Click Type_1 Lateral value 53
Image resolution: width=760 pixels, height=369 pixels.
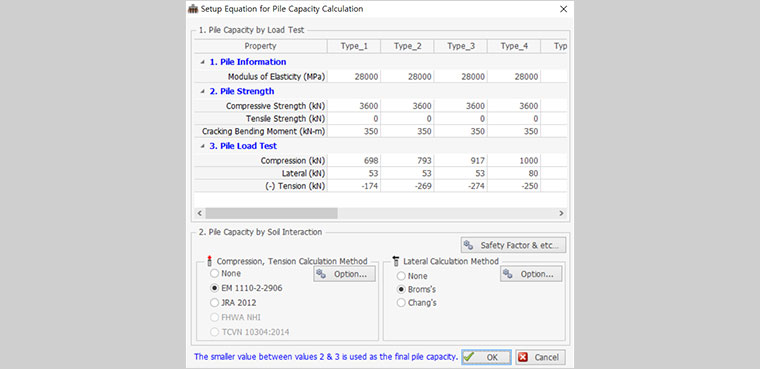(354, 173)
